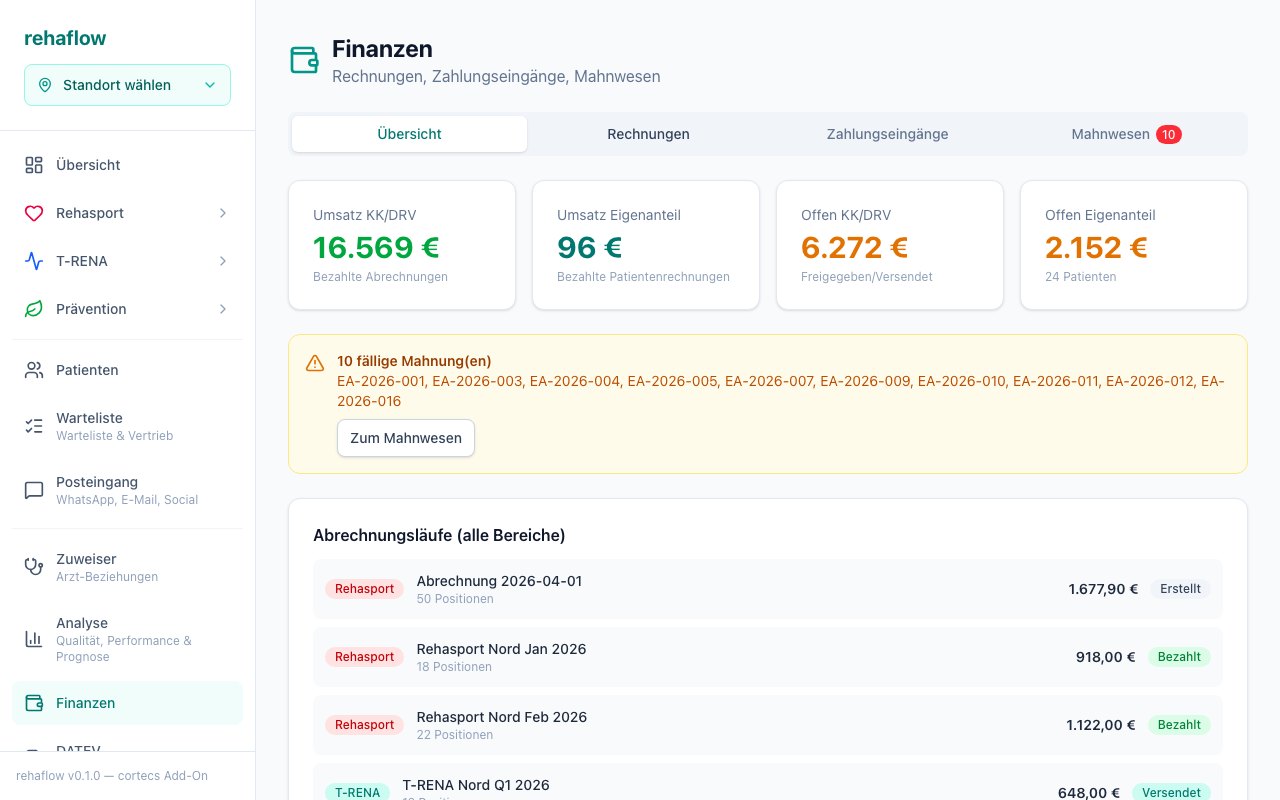Switch to the Rechnungen tab
The height and width of the screenshot is (800, 1280).
(x=648, y=133)
